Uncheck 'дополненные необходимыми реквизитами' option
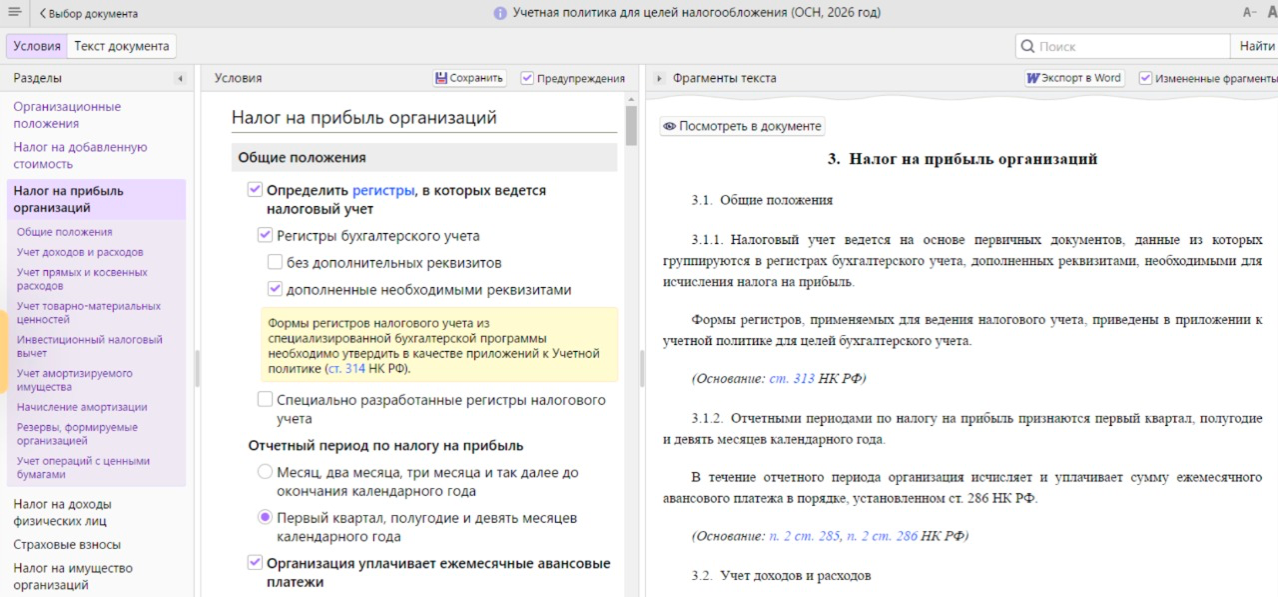 click(275, 290)
